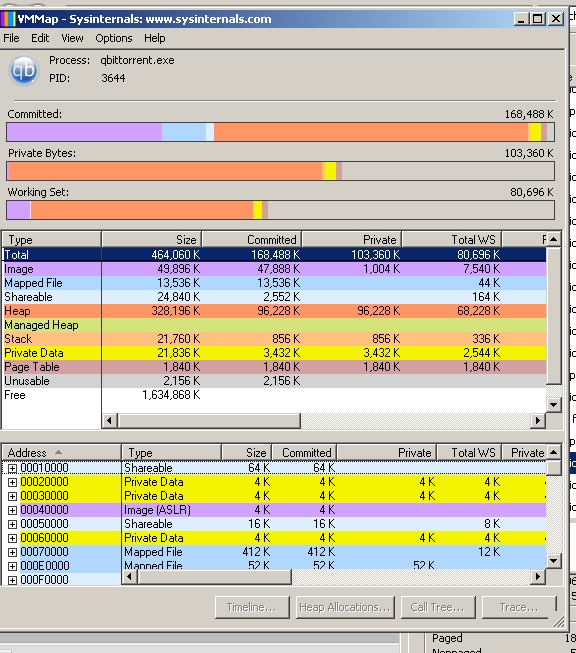Expand address 00040000 row
The width and height of the screenshot is (576, 653).
12,510
